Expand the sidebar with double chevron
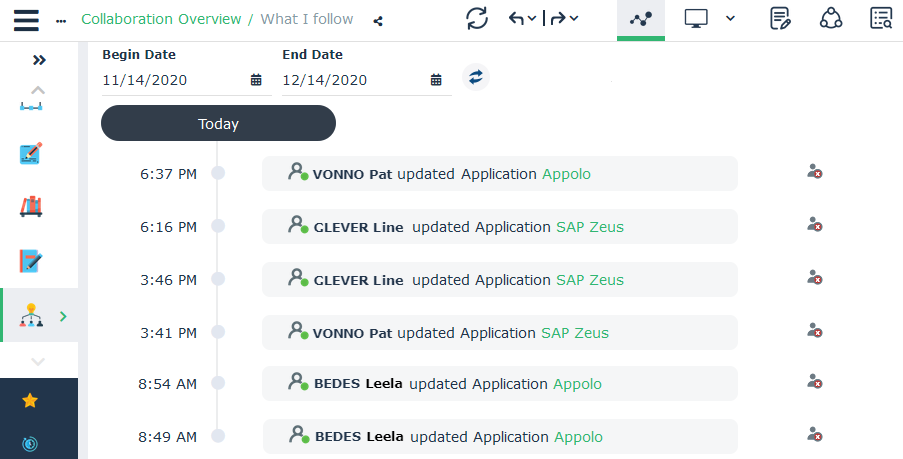 click(39, 60)
